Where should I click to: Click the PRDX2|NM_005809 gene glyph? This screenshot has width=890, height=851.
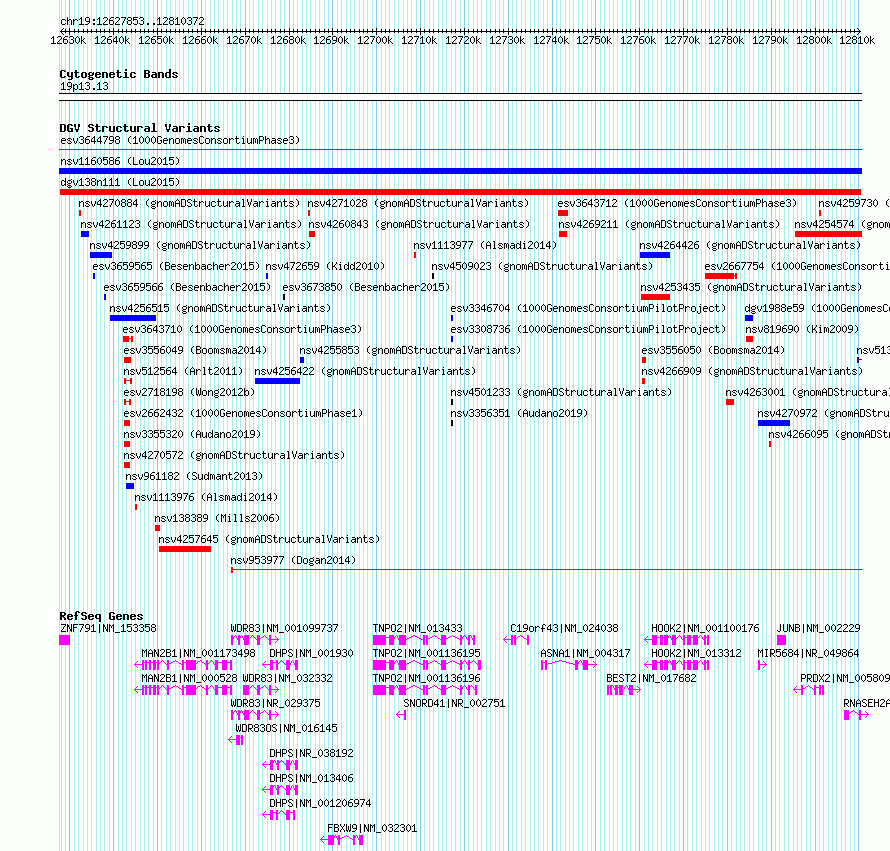(809, 690)
